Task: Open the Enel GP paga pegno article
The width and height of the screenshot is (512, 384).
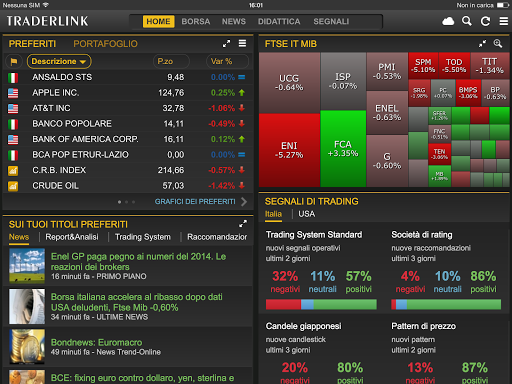Action: click(138, 262)
